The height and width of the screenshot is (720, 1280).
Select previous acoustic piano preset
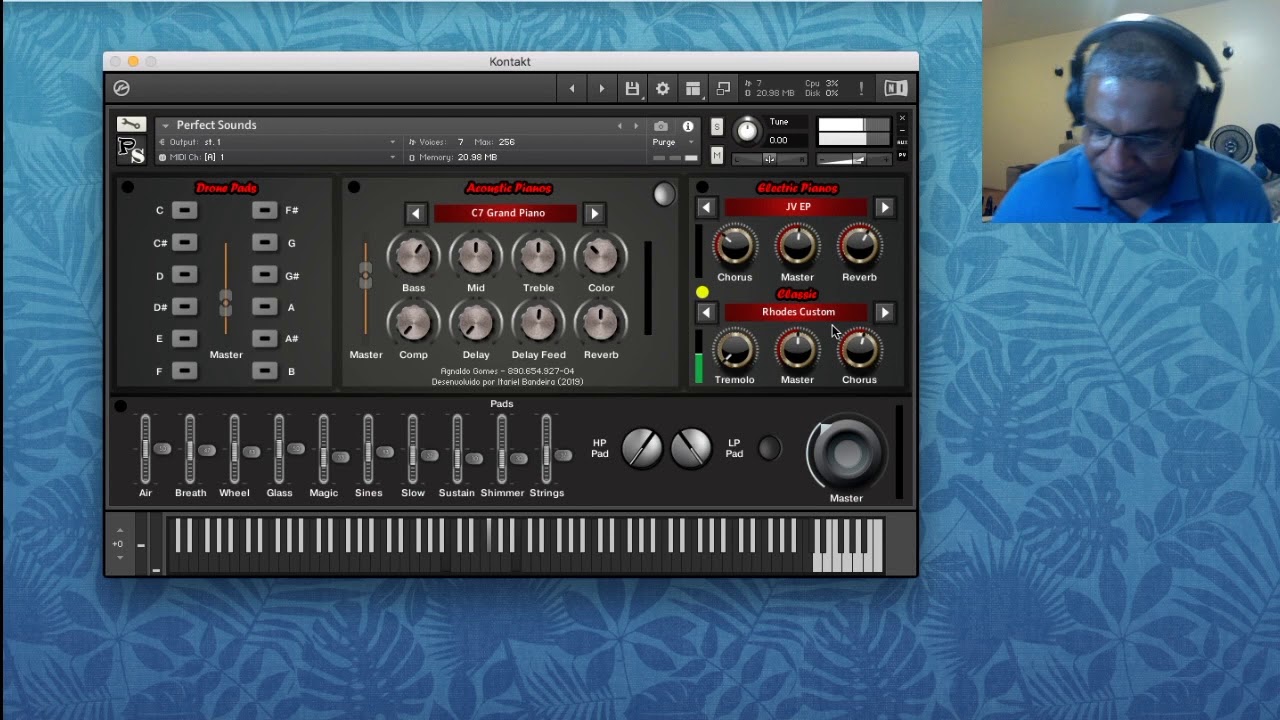point(415,213)
